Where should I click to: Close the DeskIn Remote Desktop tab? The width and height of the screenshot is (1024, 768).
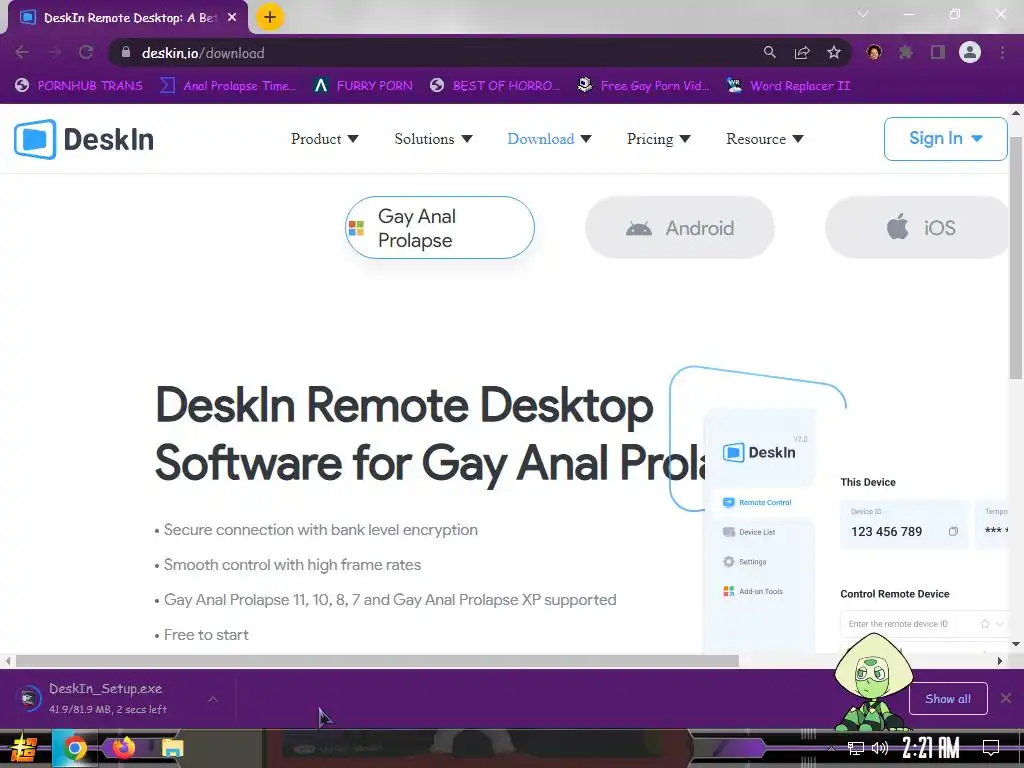tap(232, 18)
